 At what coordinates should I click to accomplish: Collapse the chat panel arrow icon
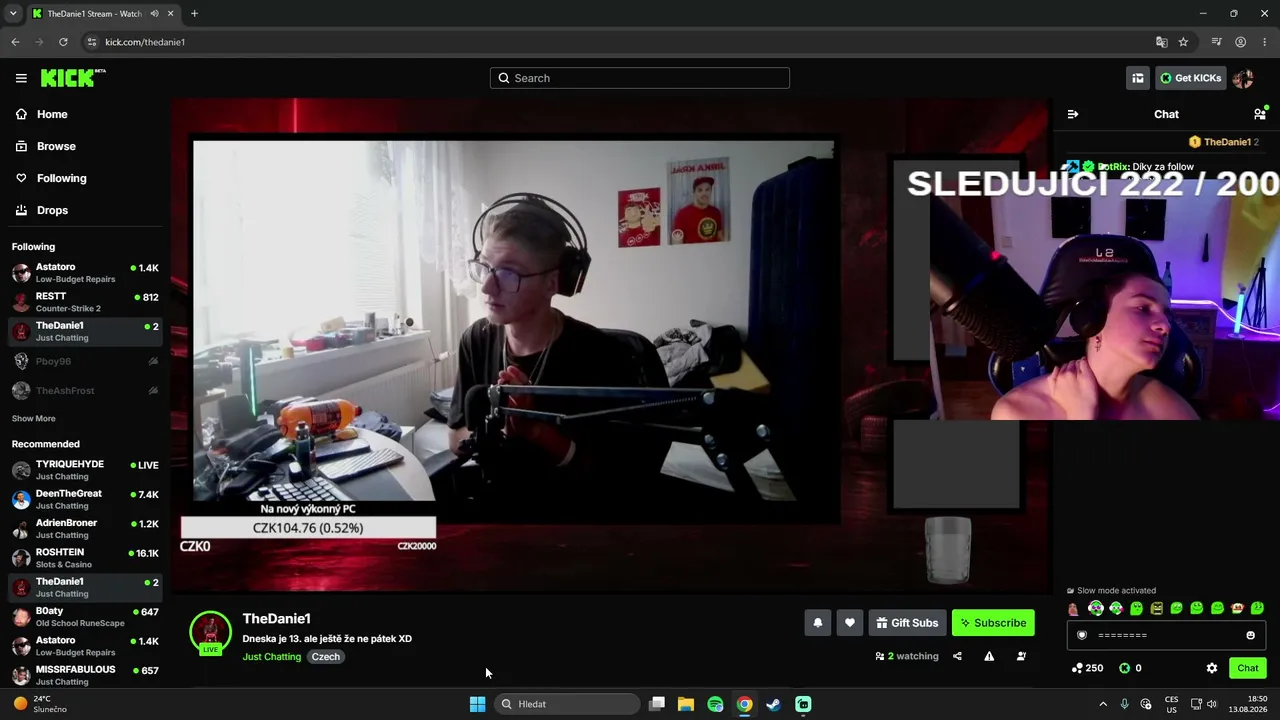(x=1073, y=114)
